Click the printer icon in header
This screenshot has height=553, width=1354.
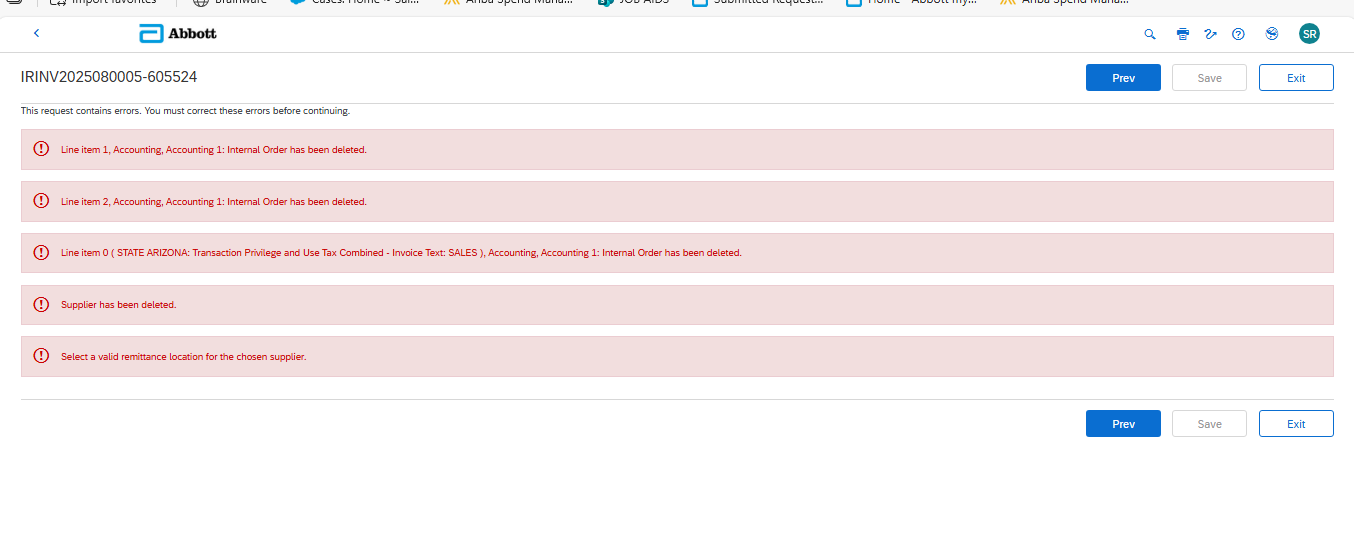(x=1183, y=34)
